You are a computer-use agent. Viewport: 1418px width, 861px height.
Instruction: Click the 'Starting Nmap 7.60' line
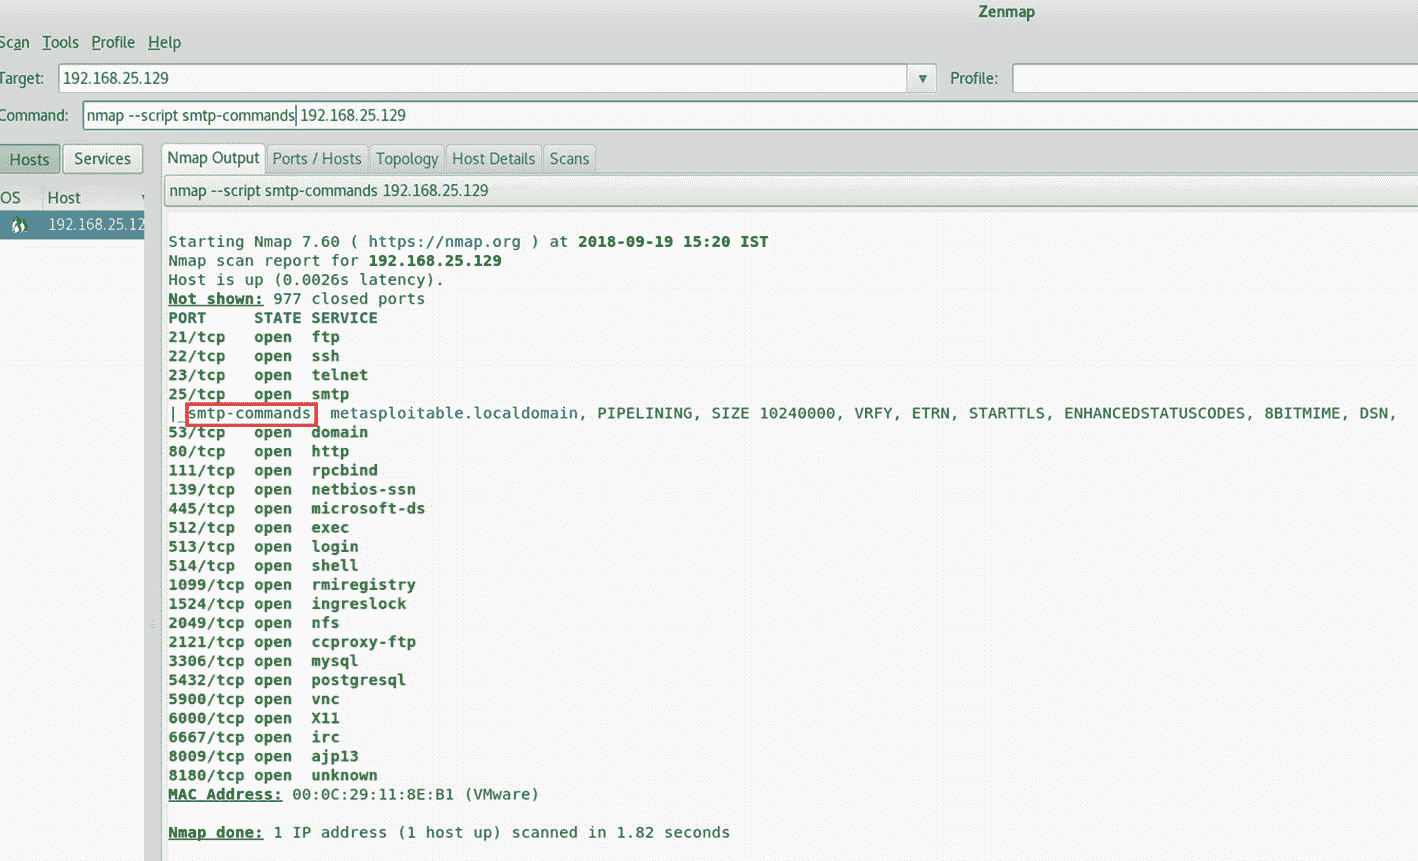pyautogui.click(x=468, y=241)
